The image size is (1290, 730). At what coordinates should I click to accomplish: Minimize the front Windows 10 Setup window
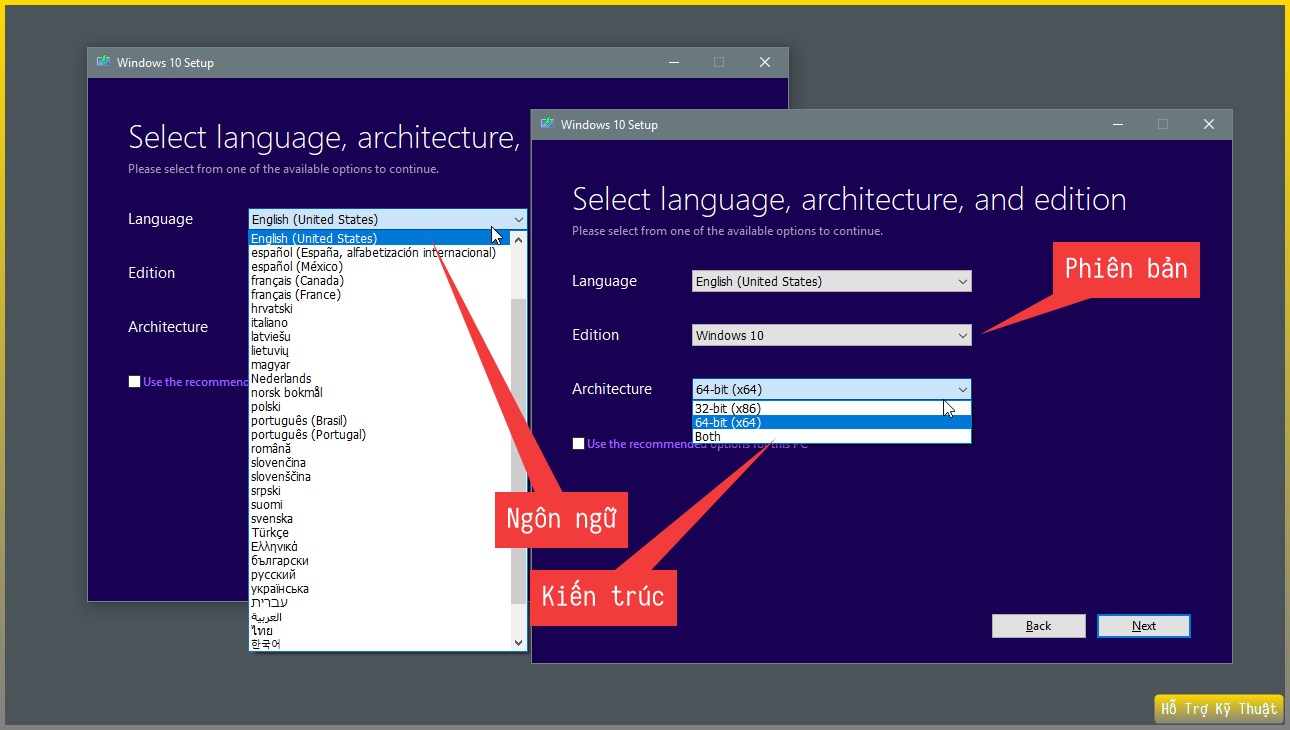coord(1117,124)
